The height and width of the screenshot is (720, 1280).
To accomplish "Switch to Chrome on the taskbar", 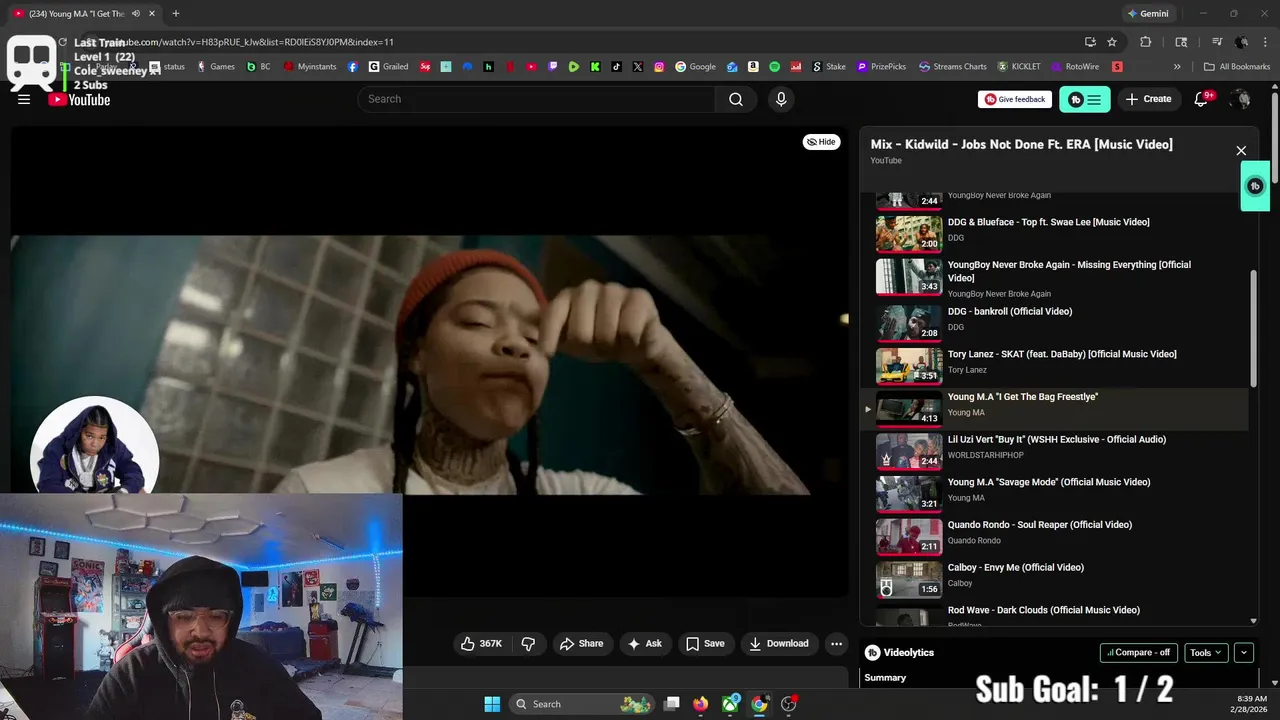I will pos(760,704).
